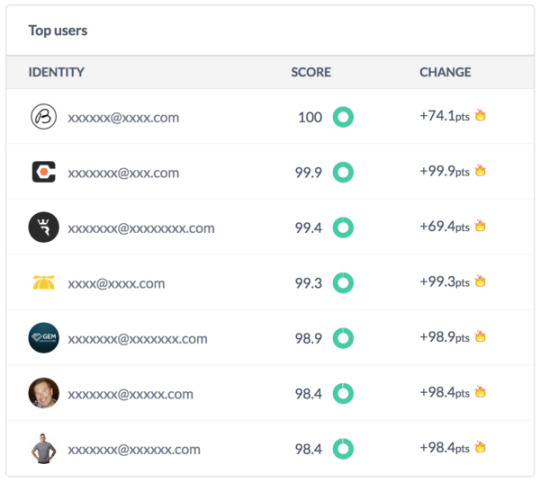Screen dimensions: 540x482
Task: Click the flame icon beside +69.4pts
Action: click(480, 226)
